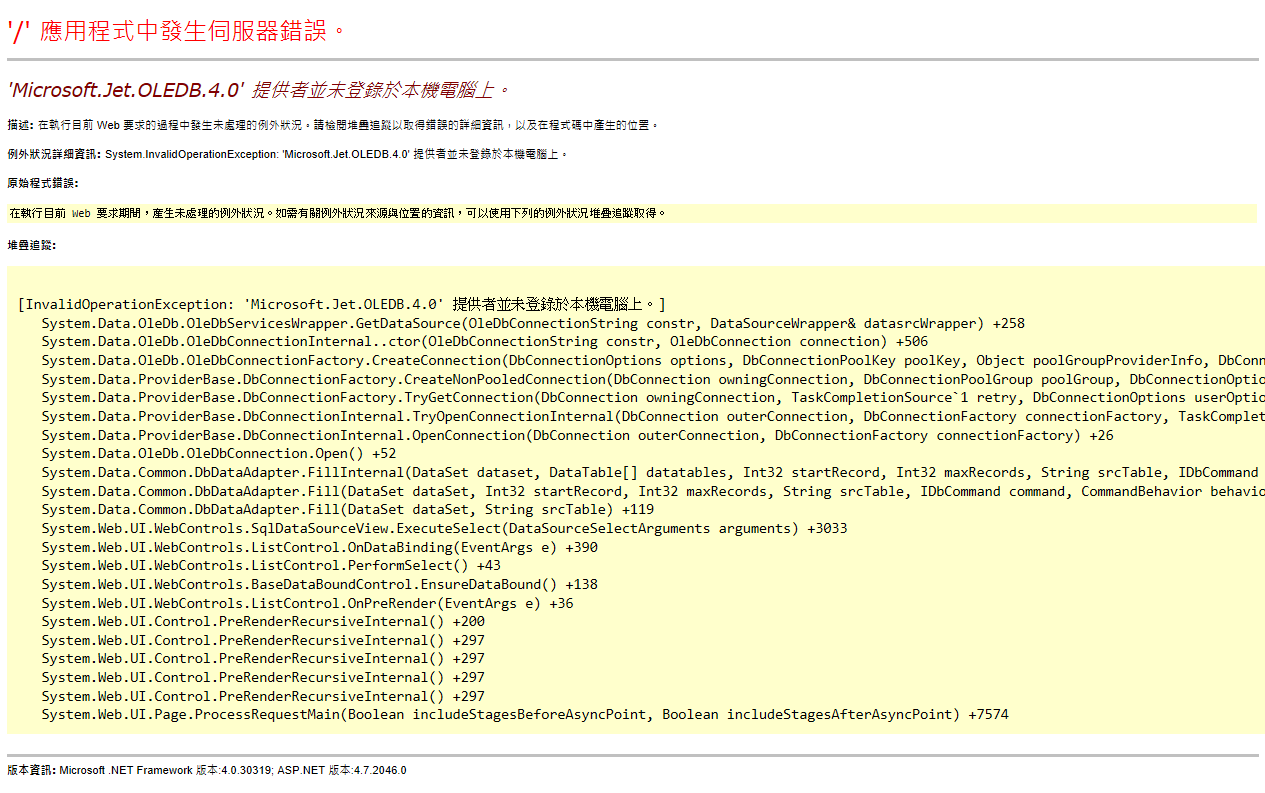The width and height of the screenshot is (1265, 793).
Task: Select the PreRenderRecursiveInternal() +200 line
Action: click(x=263, y=621)
